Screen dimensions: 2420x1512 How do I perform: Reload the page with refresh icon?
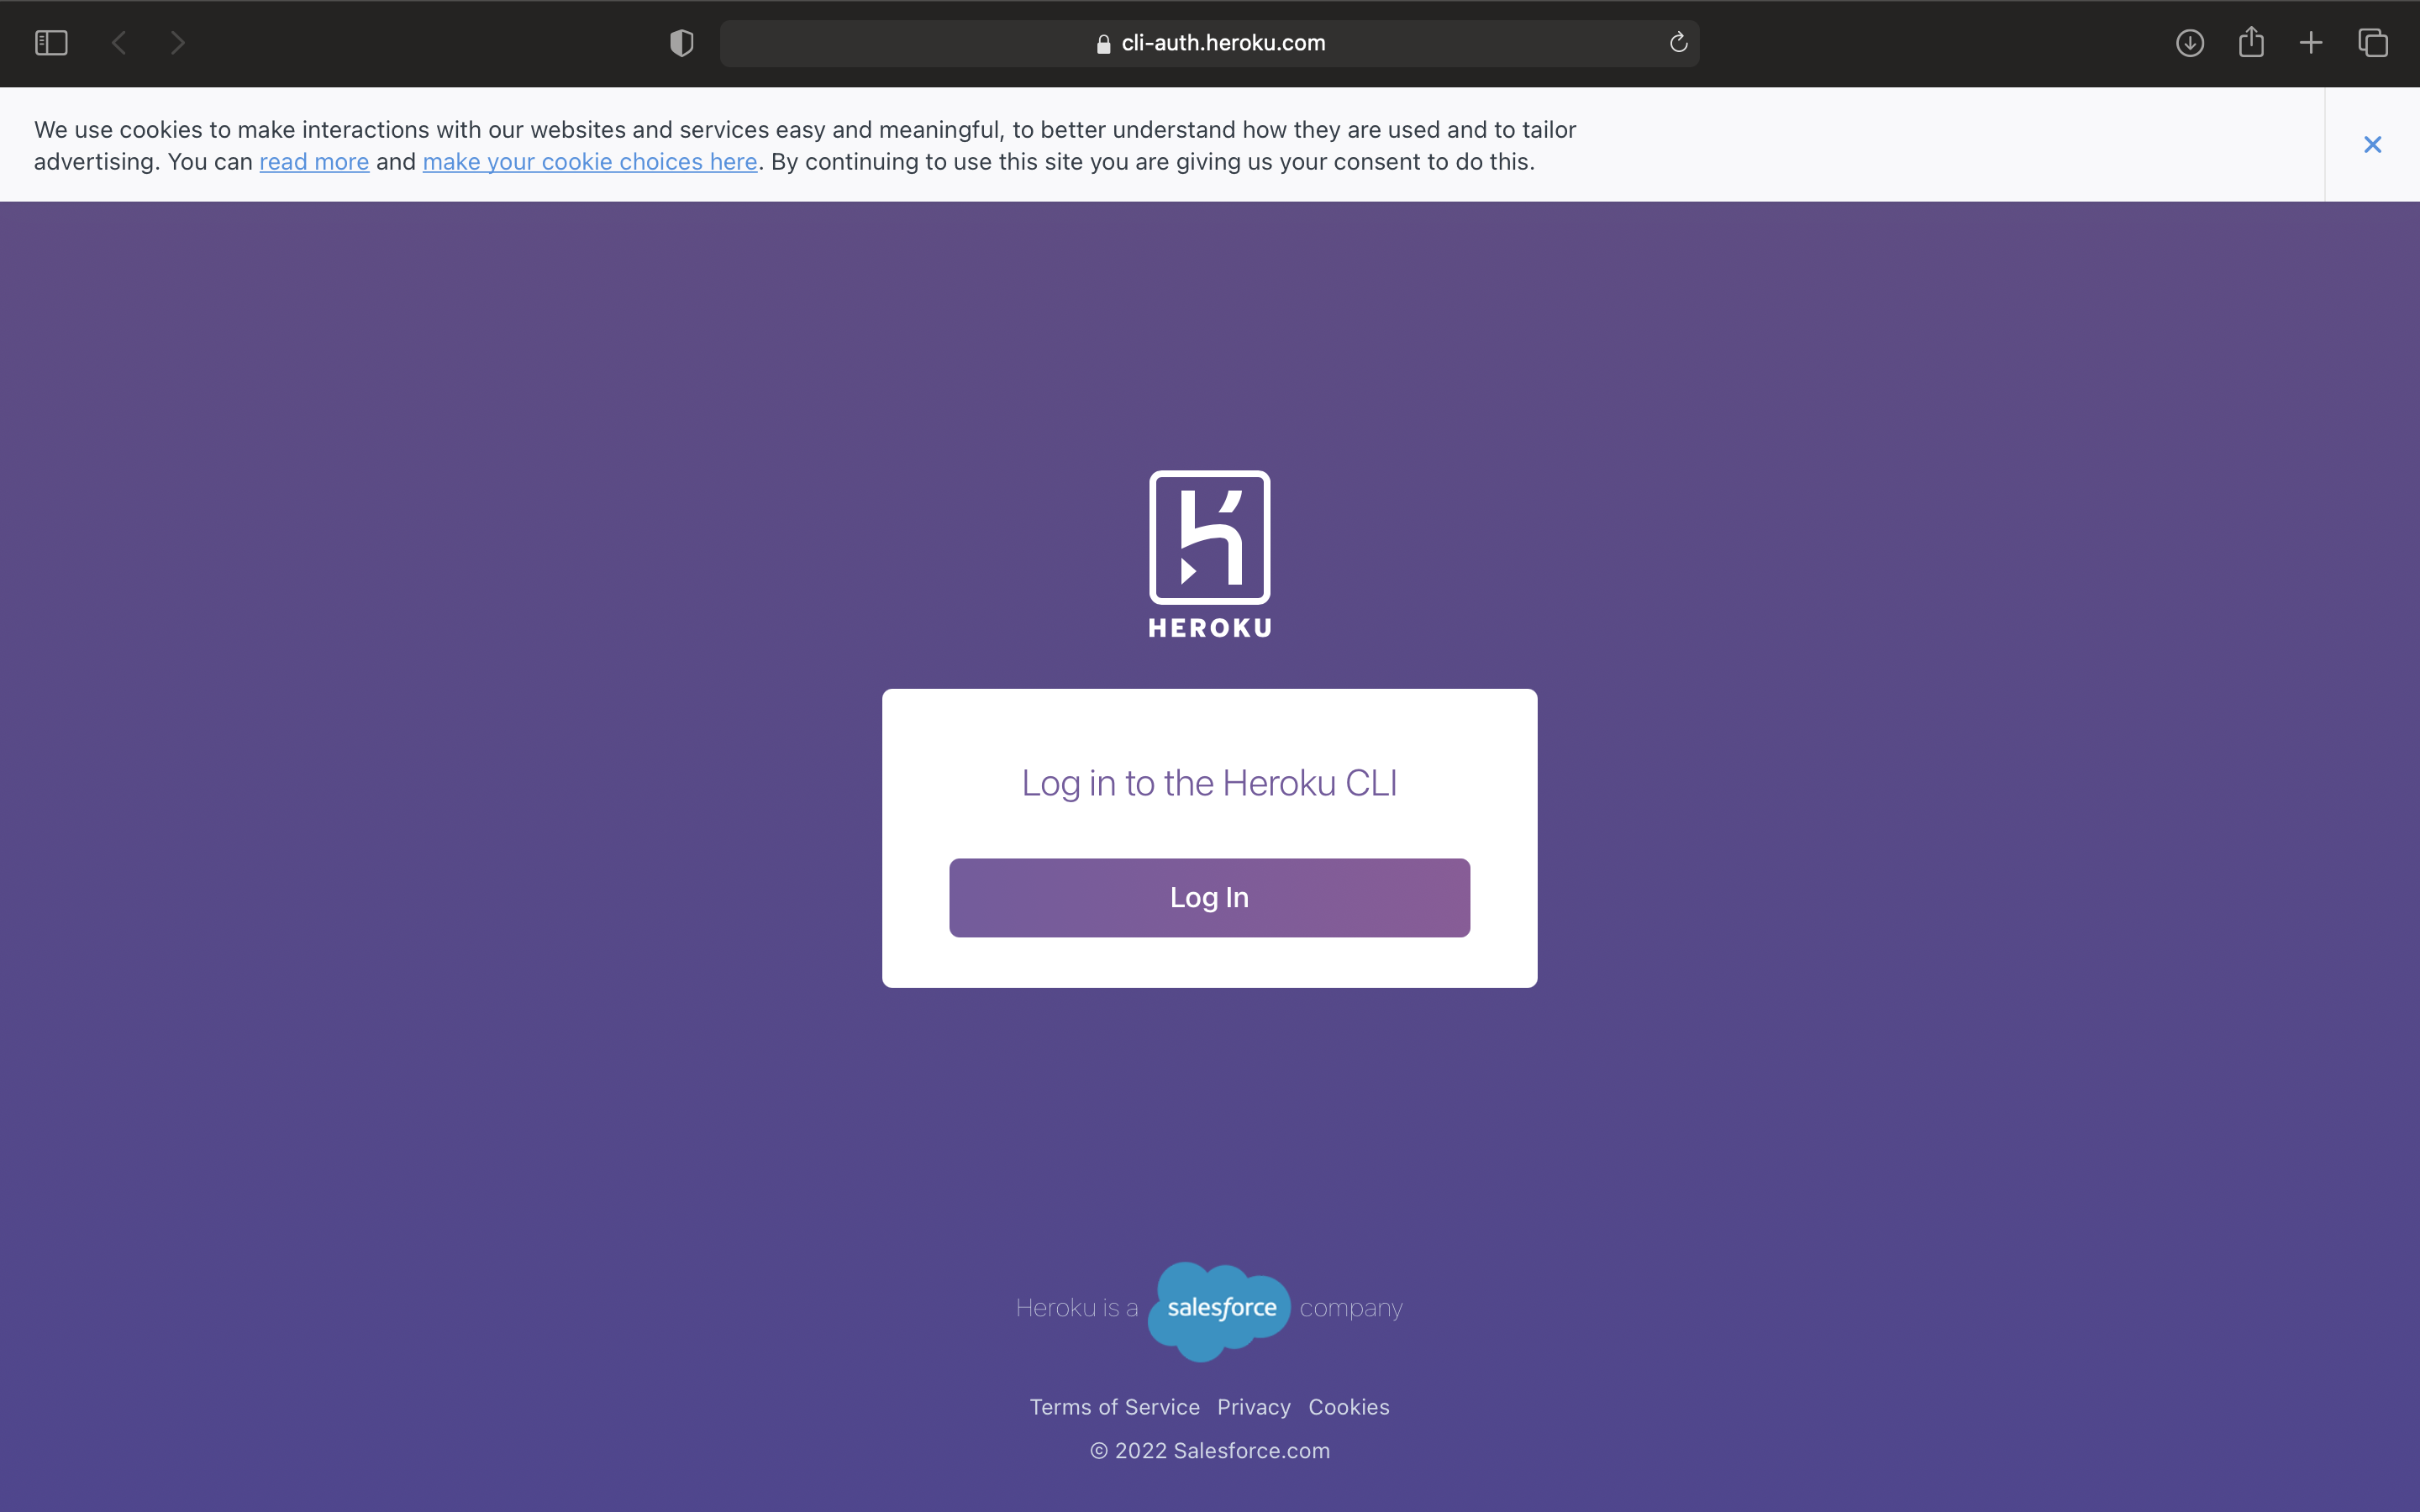coord(1678,42)
